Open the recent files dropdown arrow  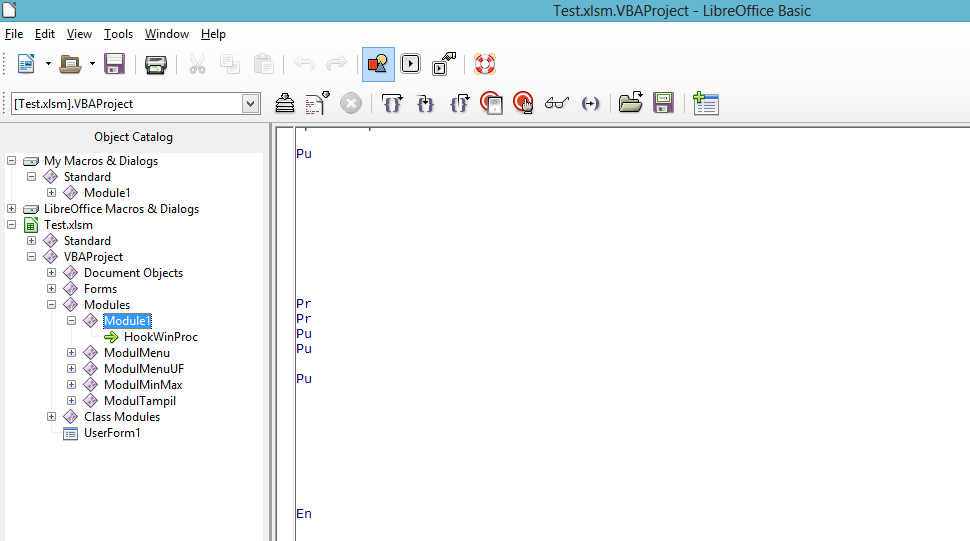tap(92, 64)
